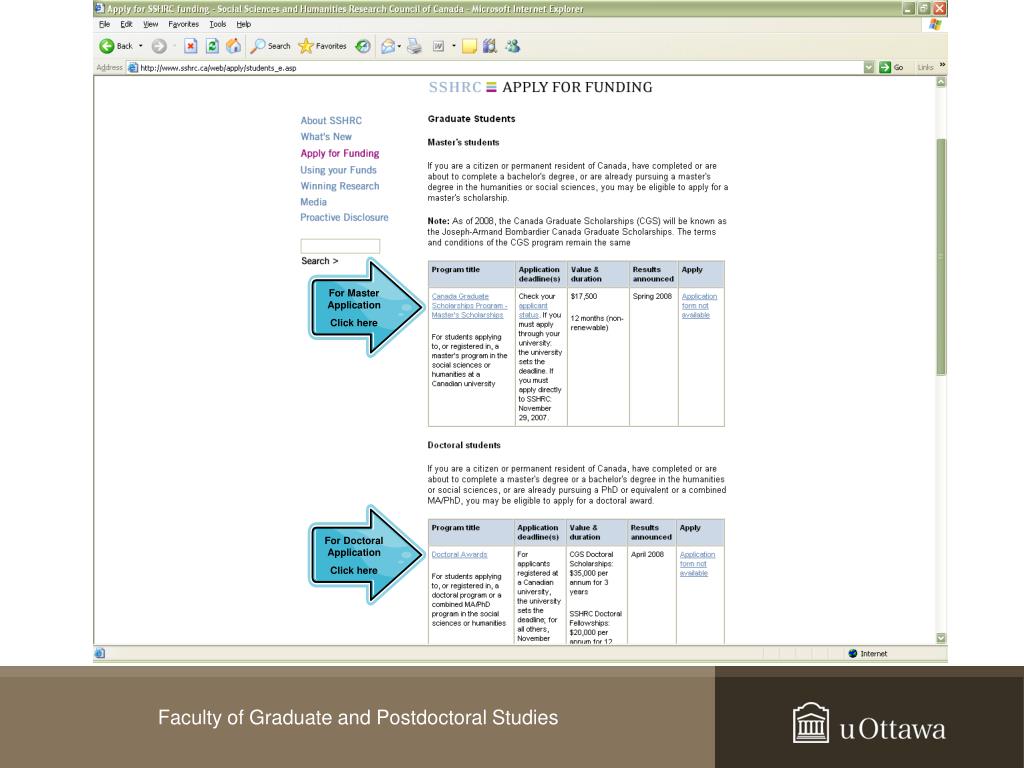Open the Doctoral Awards link
This screenshot has width=1024, height=768.
coord(459,554)
